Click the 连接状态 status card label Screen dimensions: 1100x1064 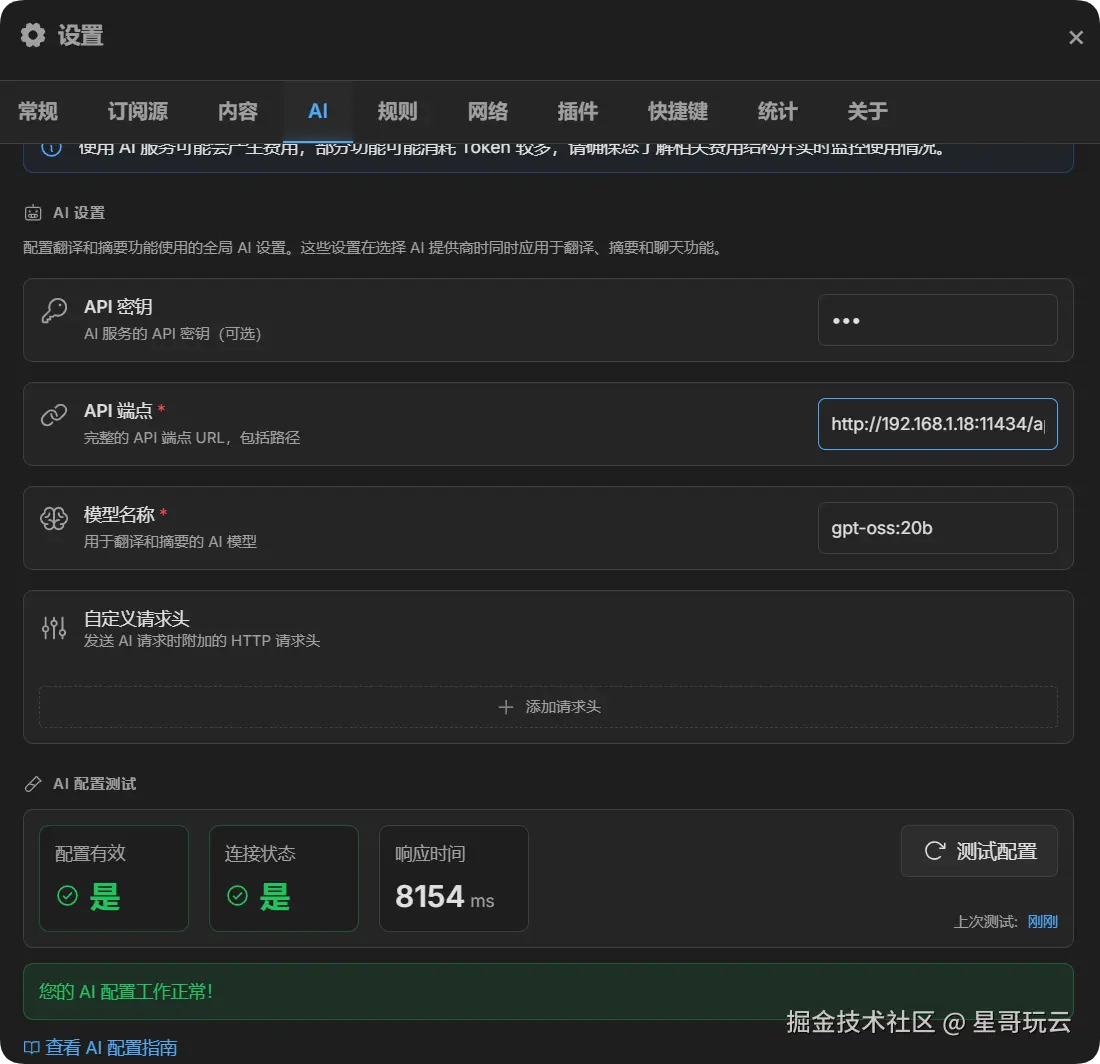pos(260,854)
